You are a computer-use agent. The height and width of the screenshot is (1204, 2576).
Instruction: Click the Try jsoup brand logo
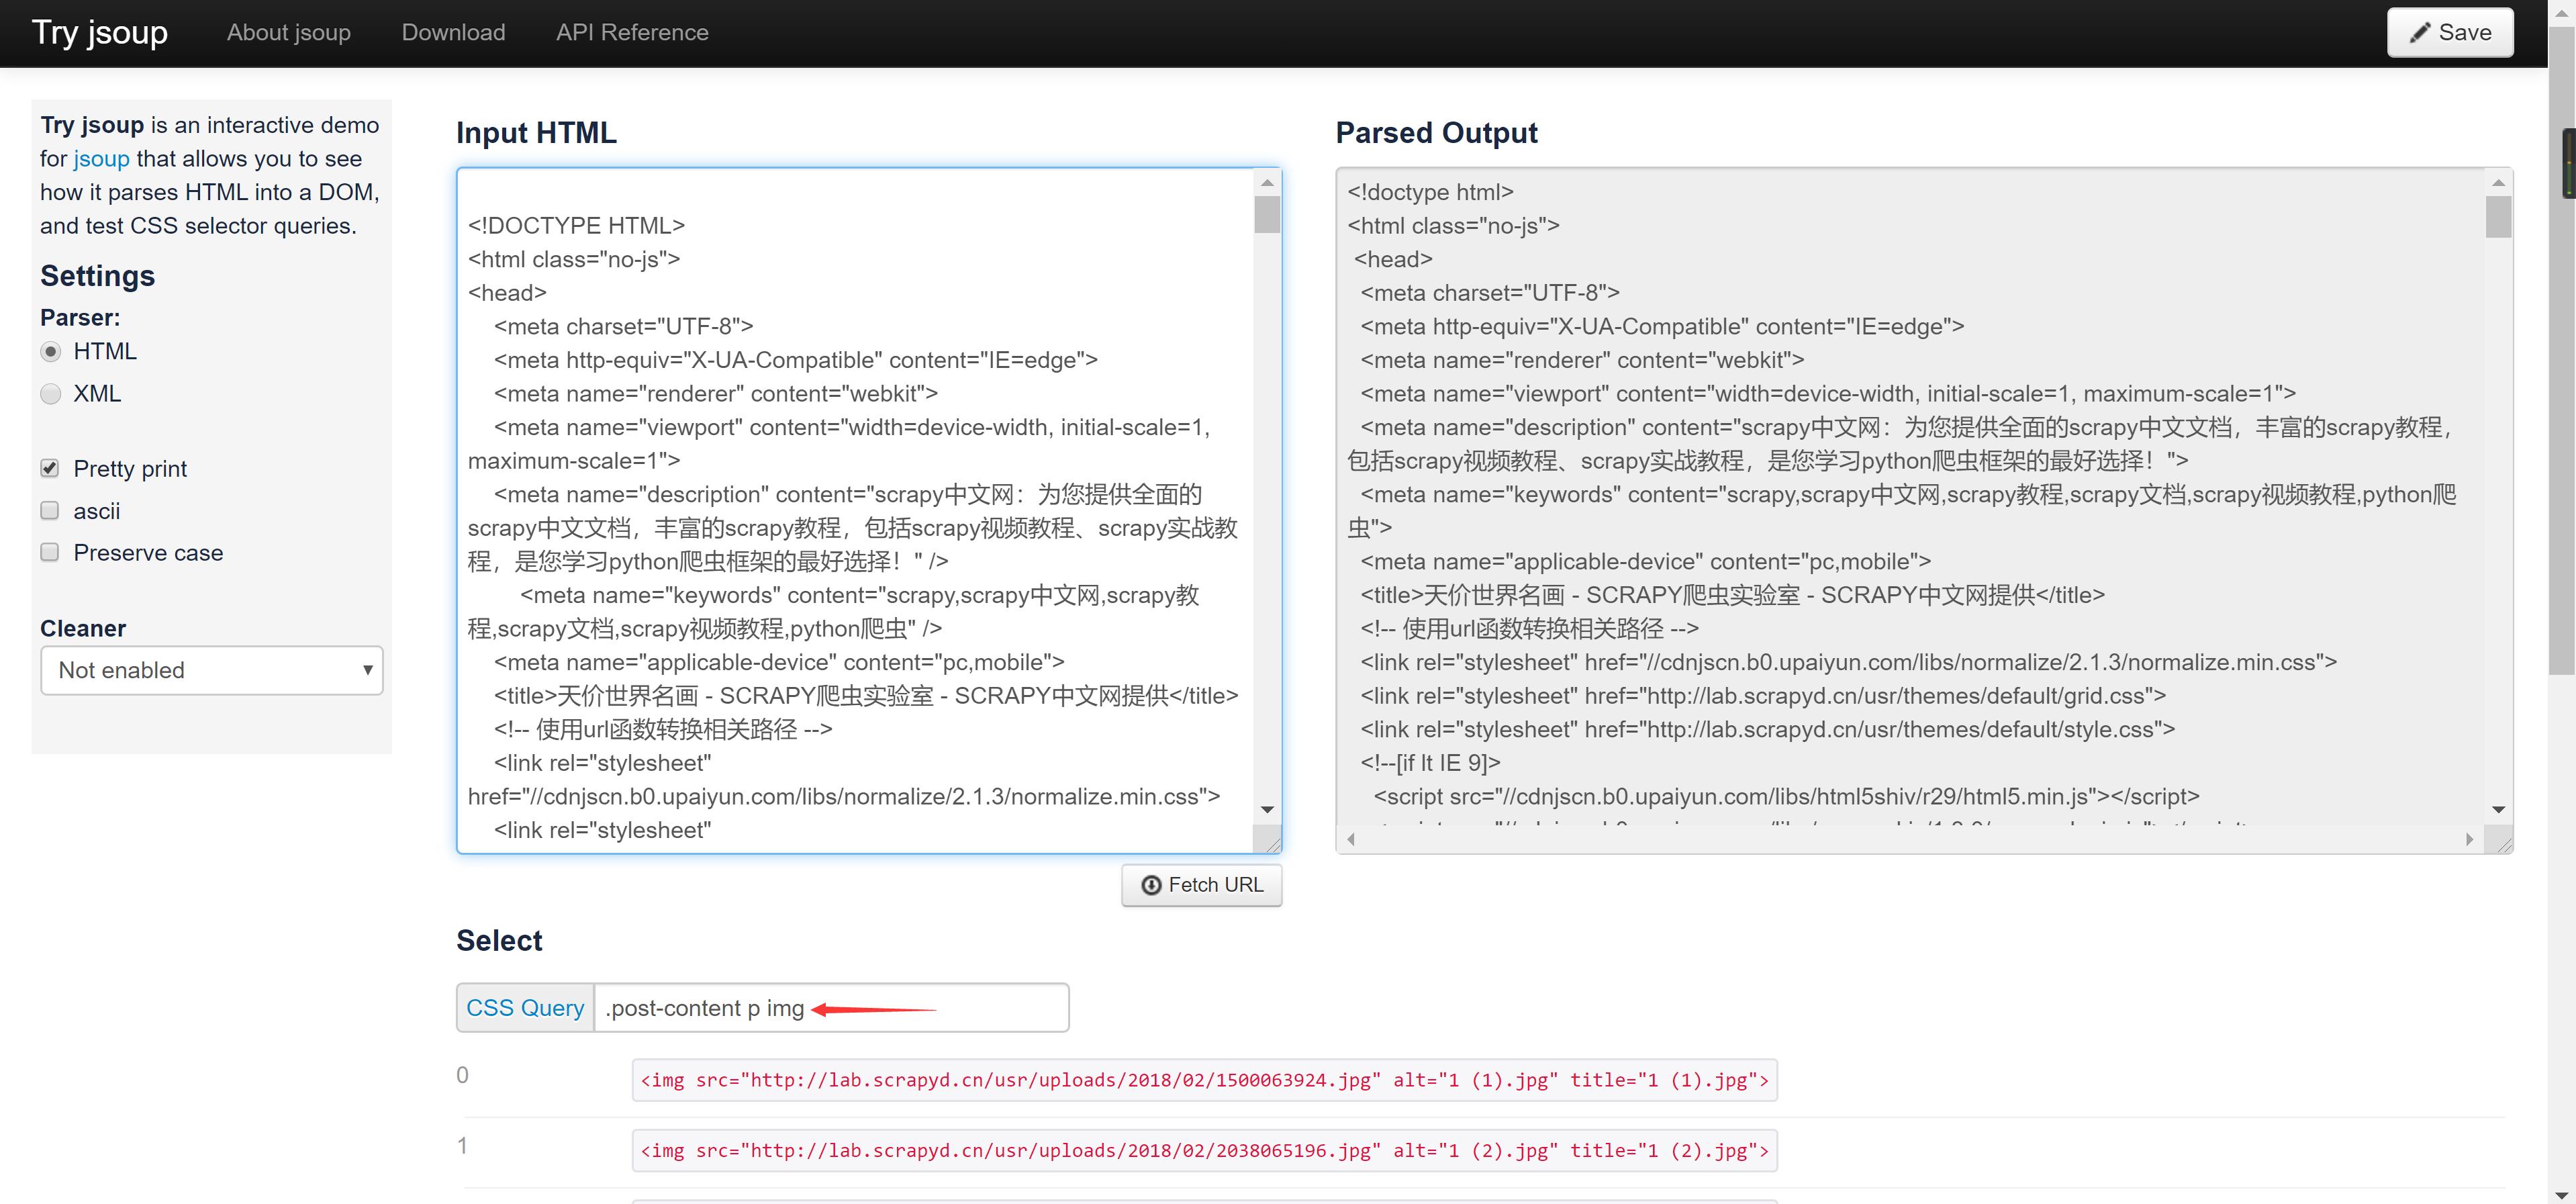pos(100,32)
